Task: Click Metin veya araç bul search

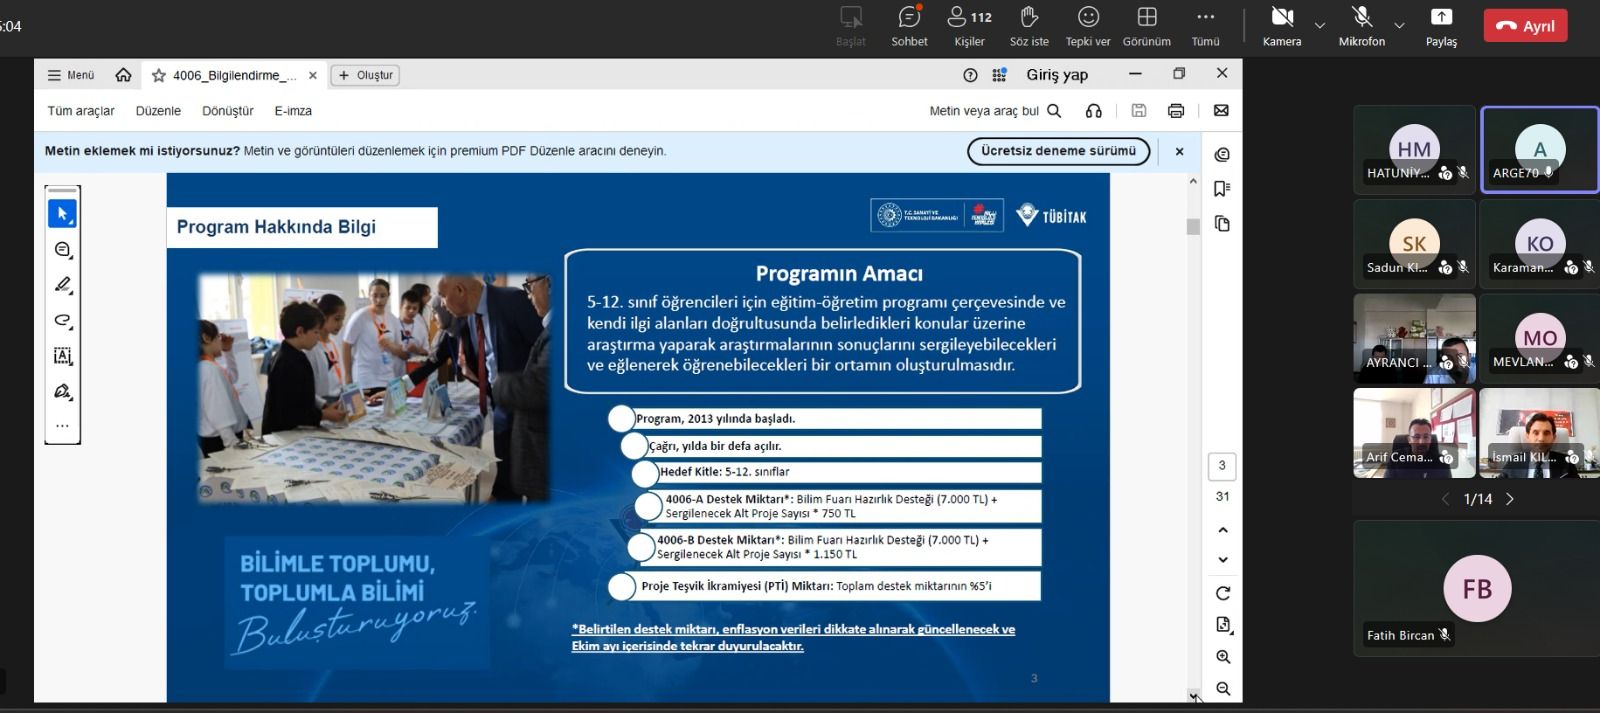Action: [995, 111]
